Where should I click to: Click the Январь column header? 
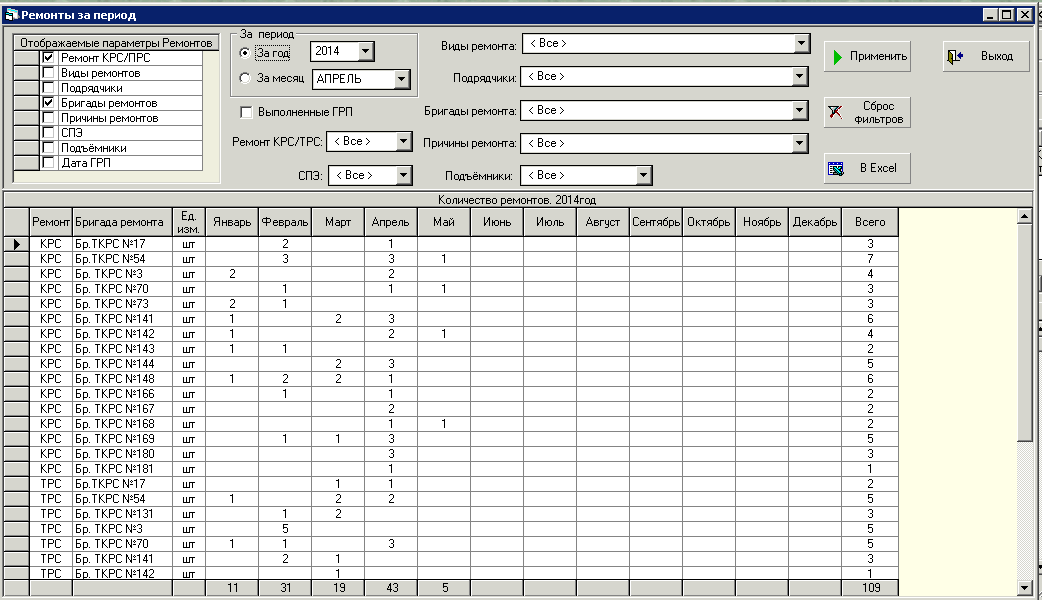pyautogui.click(x=232, y=222)
